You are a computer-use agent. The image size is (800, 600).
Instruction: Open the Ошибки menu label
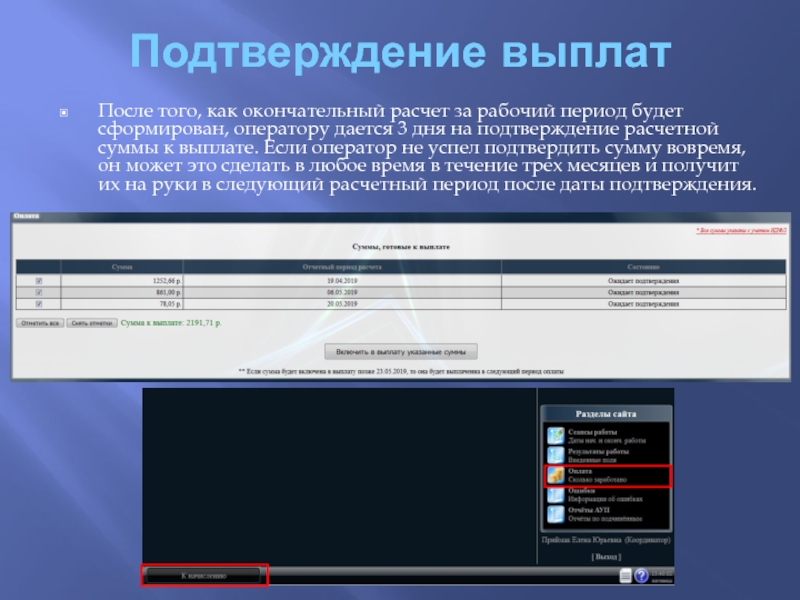[582, 490]
